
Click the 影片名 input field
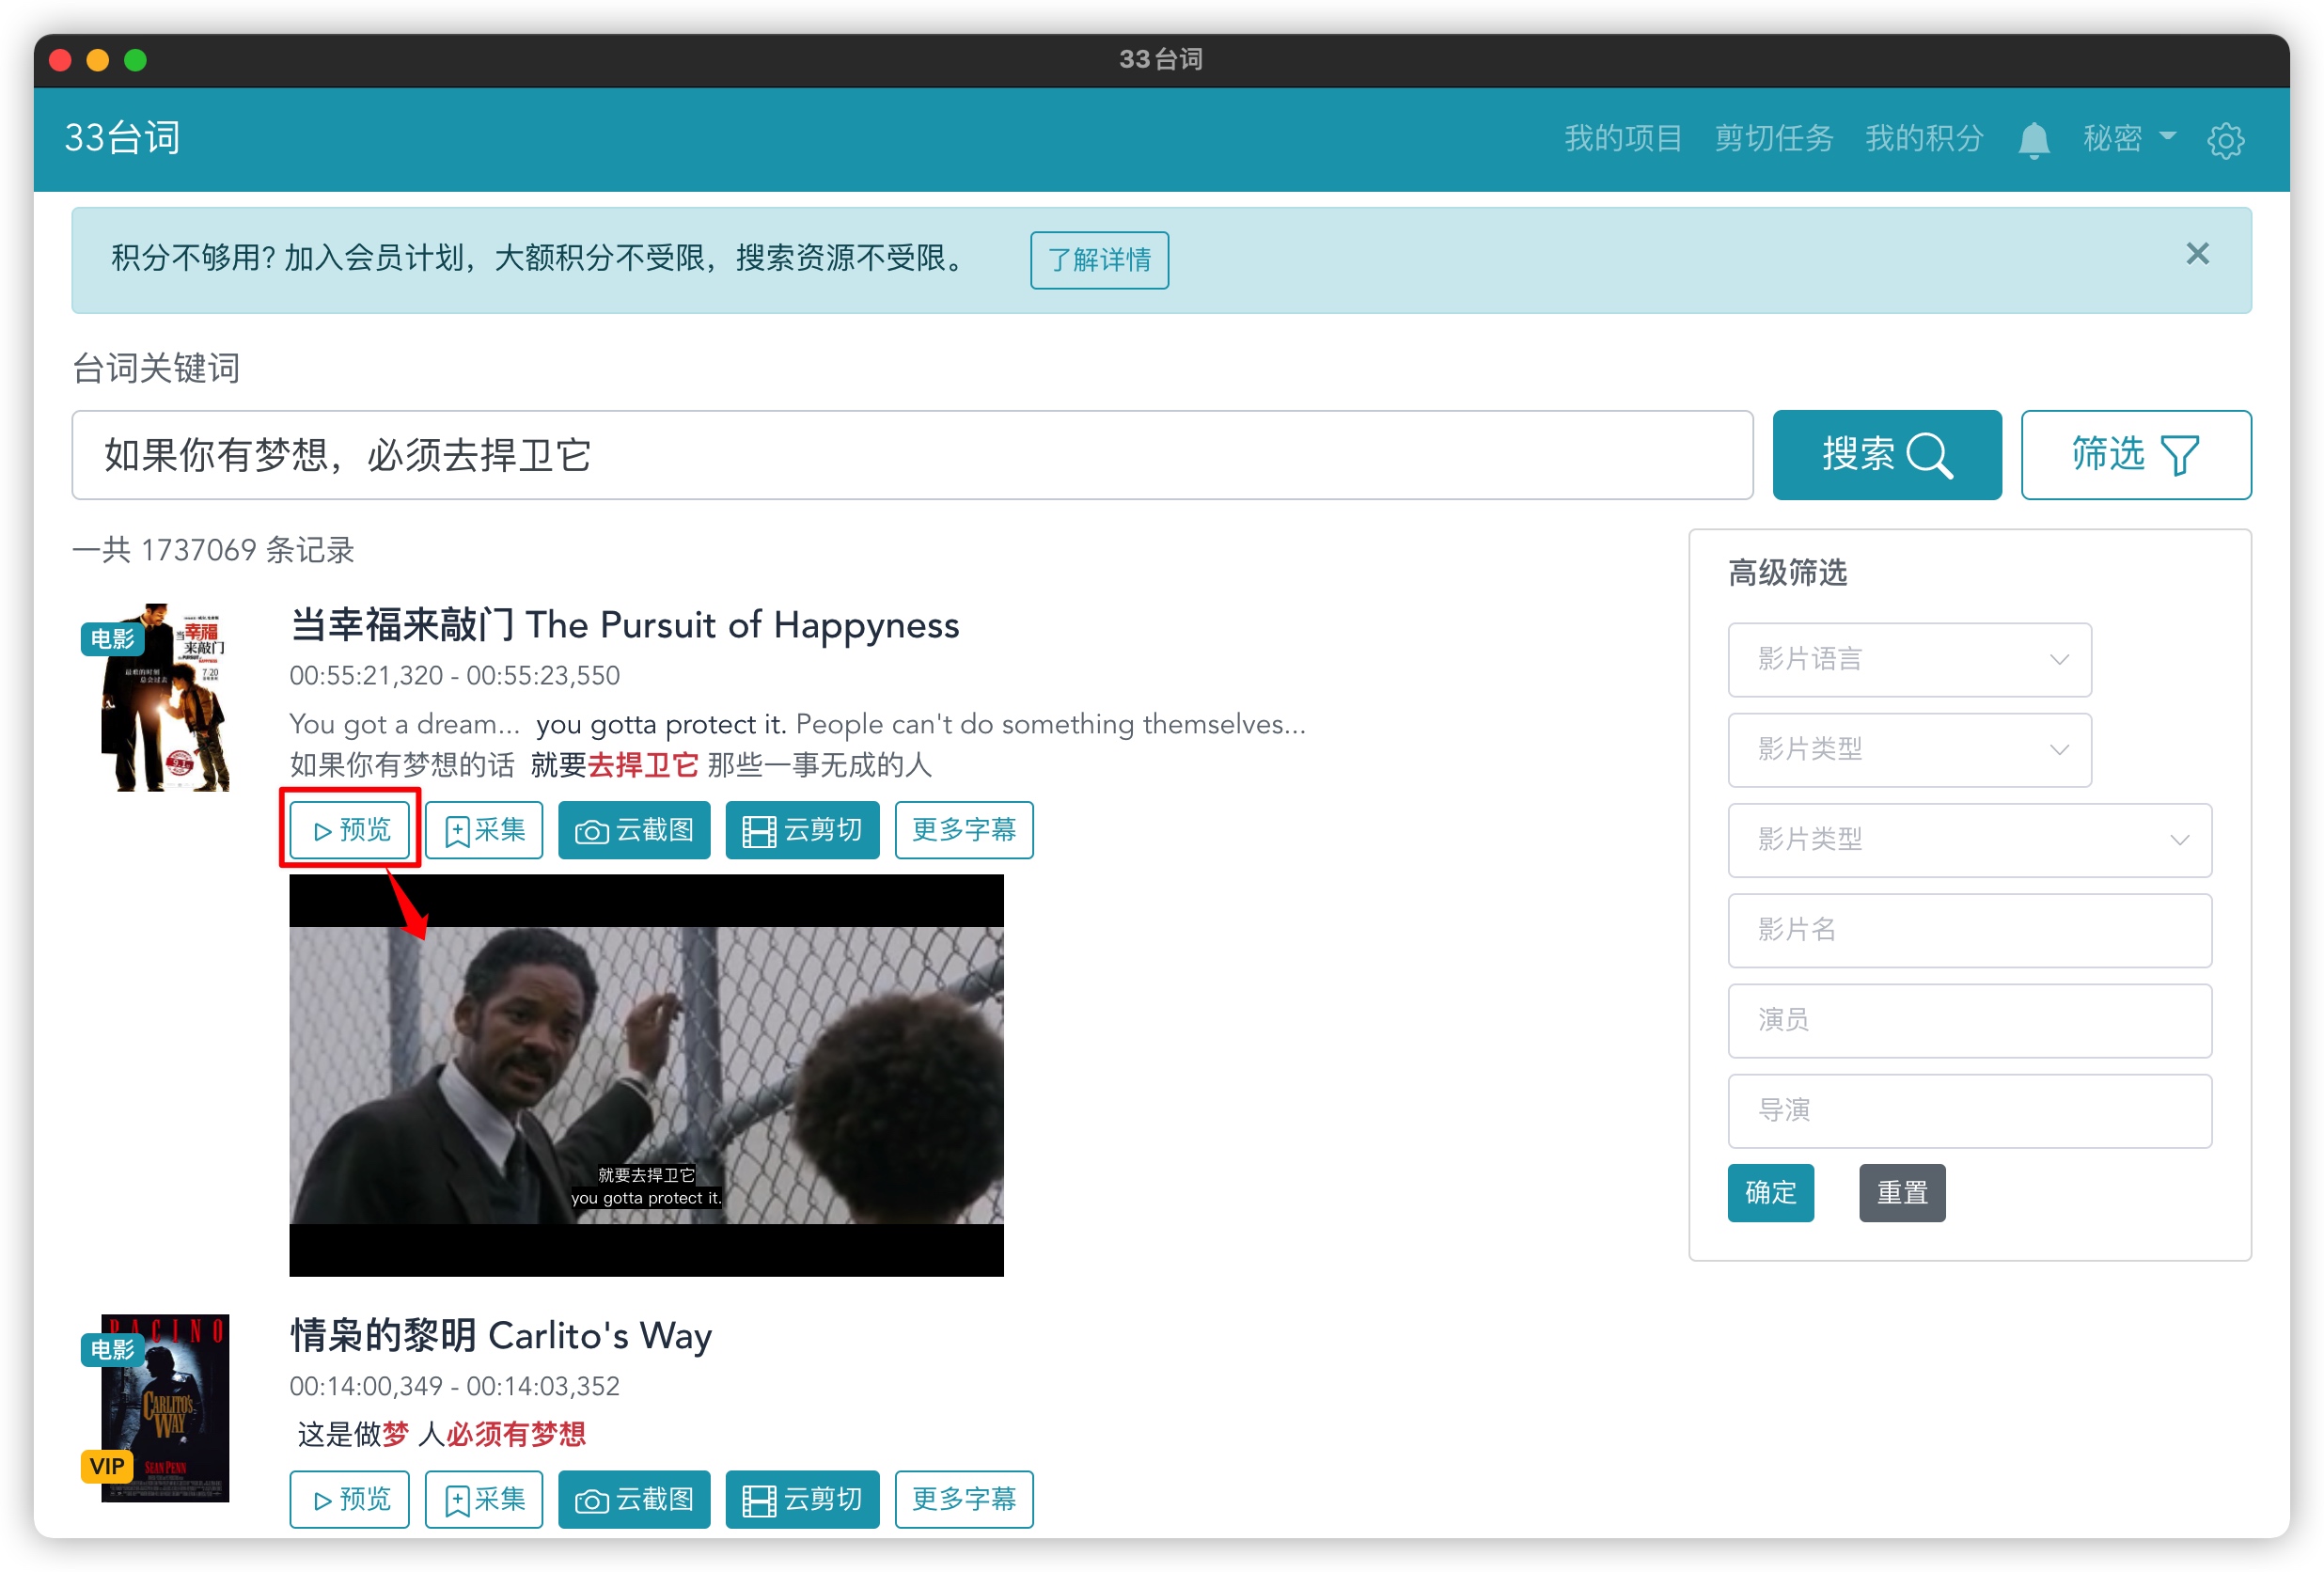pos(1969,930)
